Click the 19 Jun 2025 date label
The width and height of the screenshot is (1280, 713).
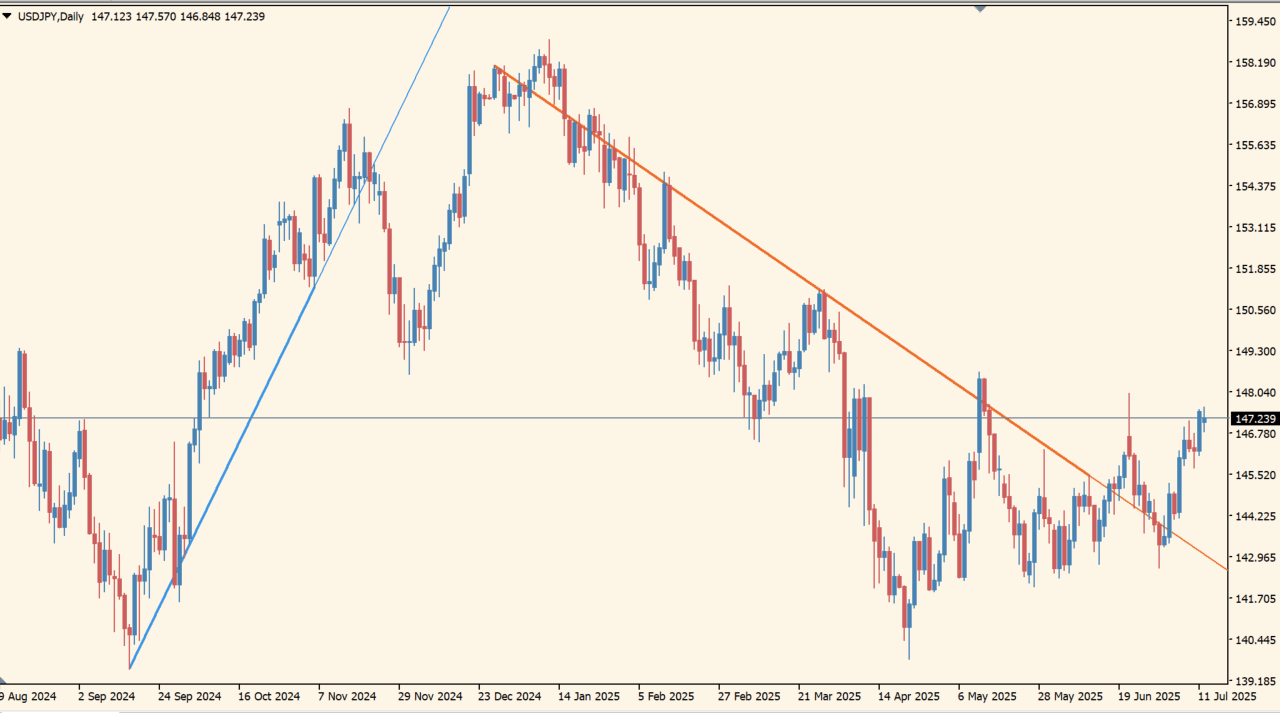tap(1149, 696)
